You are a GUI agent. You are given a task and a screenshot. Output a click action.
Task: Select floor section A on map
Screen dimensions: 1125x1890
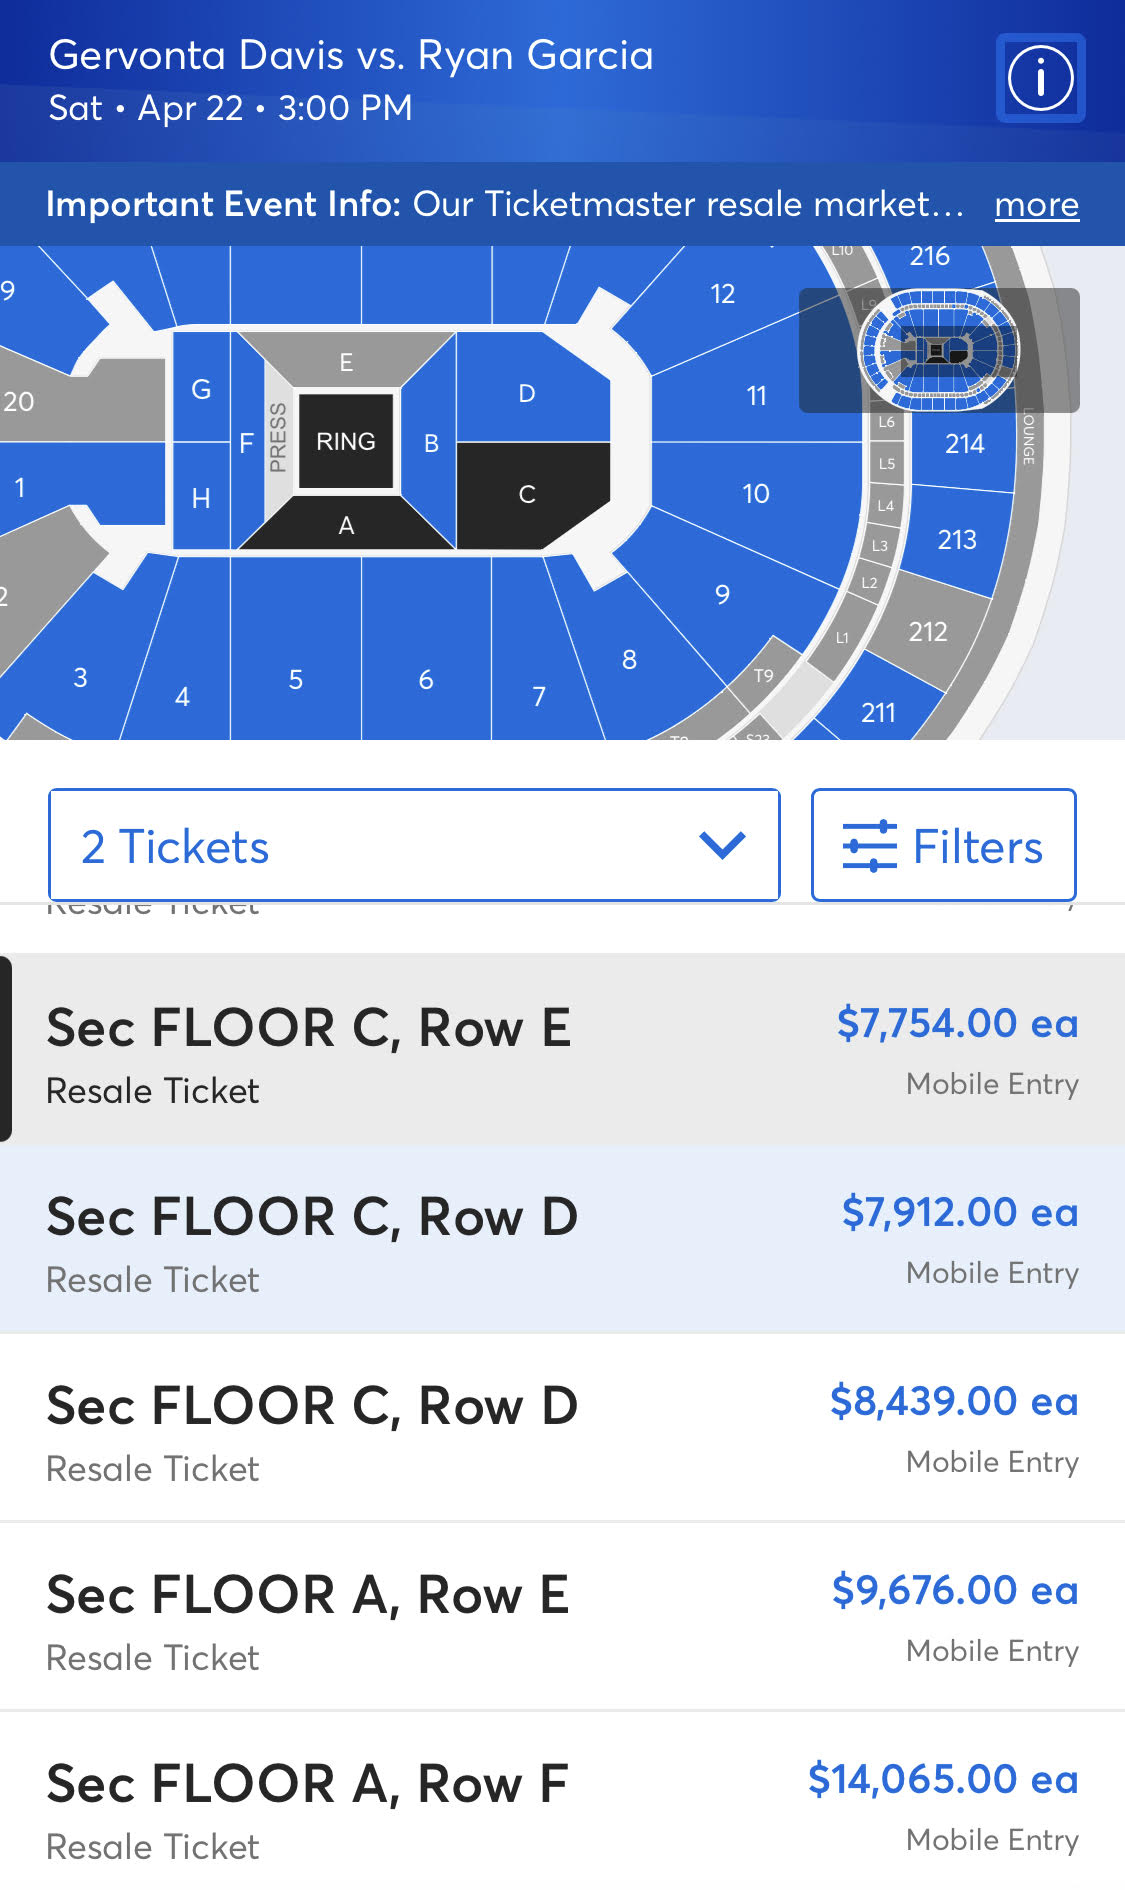coord(346,525)
